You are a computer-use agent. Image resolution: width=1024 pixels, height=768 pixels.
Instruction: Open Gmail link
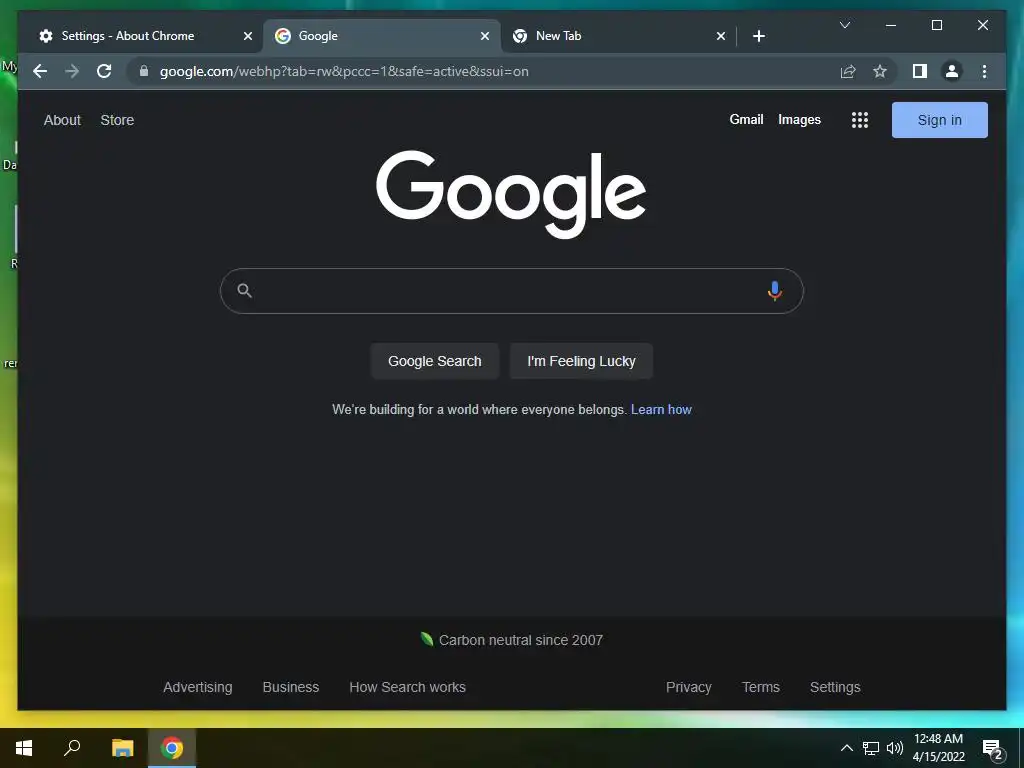pos(746,120)
